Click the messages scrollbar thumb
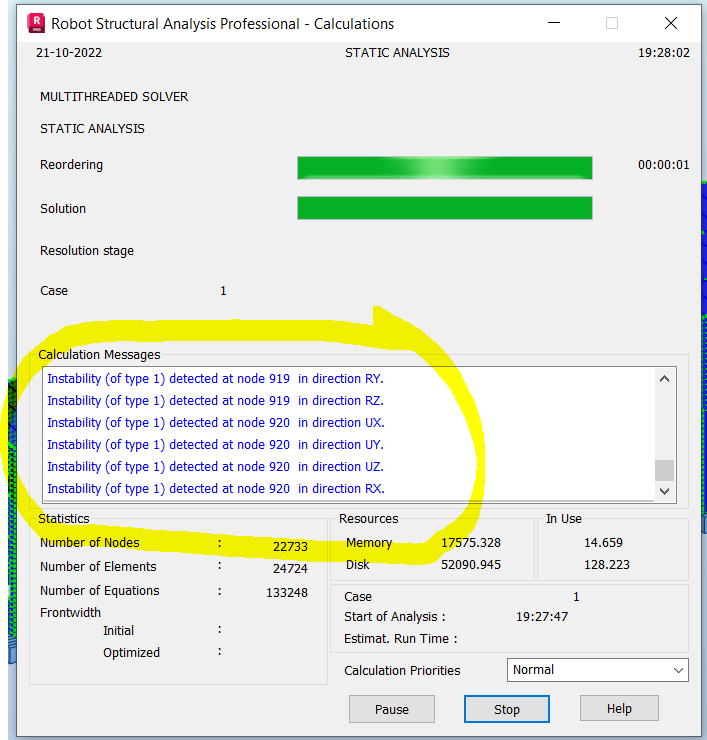 coord(665,470)
